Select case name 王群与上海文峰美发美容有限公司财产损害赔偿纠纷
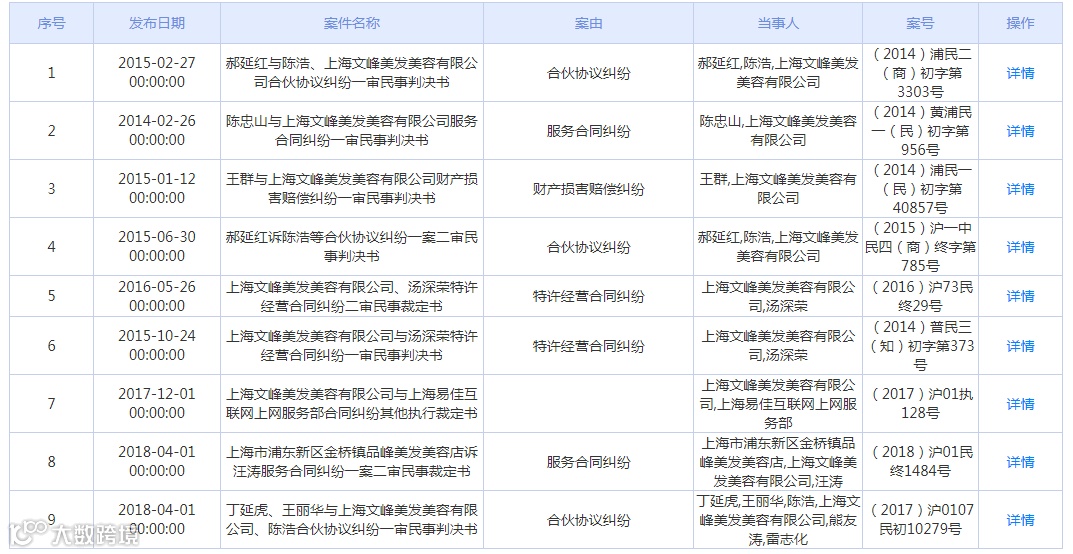Screen dimensions: 1073x554 point(352,189)
